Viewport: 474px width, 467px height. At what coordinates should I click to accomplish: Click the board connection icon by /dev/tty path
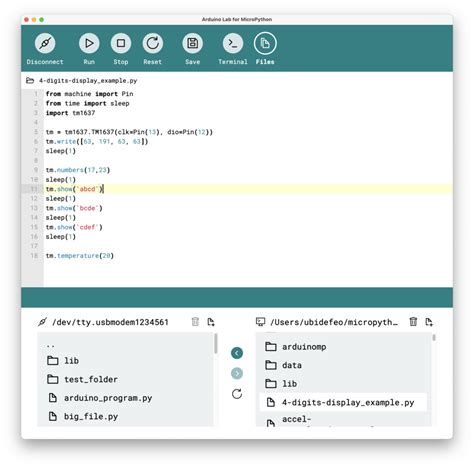[x=42, y=322]
